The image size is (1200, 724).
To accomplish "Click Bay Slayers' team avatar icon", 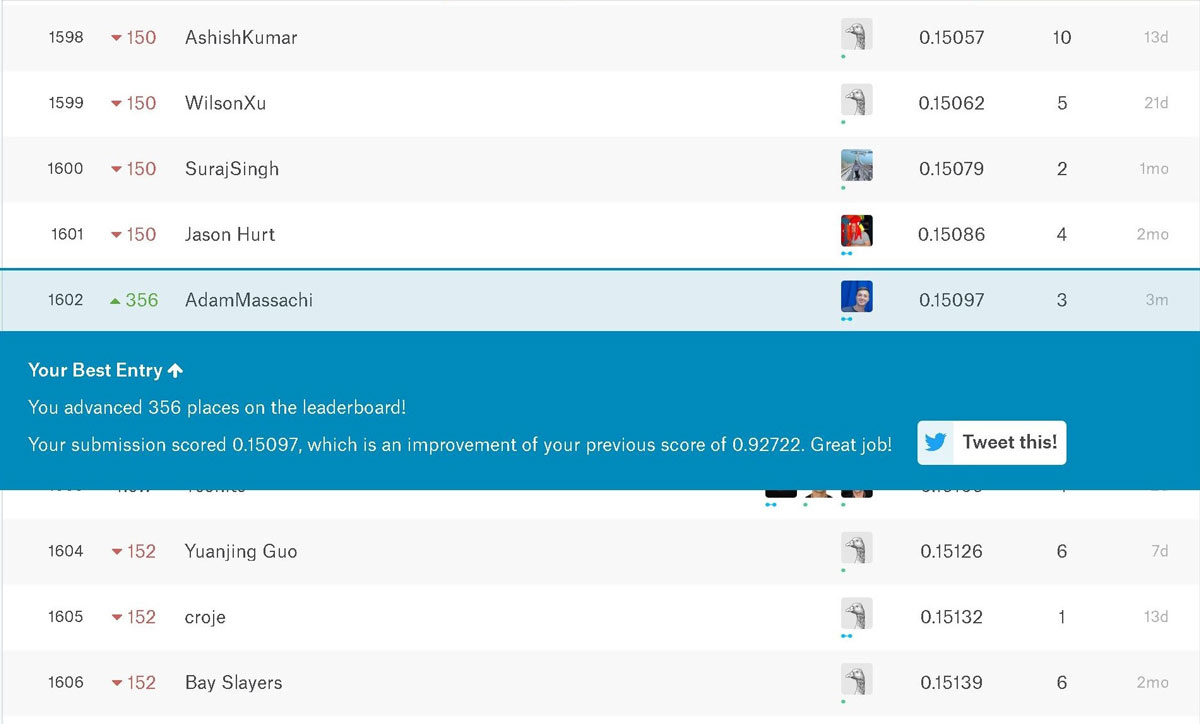I will pos(856,680).
